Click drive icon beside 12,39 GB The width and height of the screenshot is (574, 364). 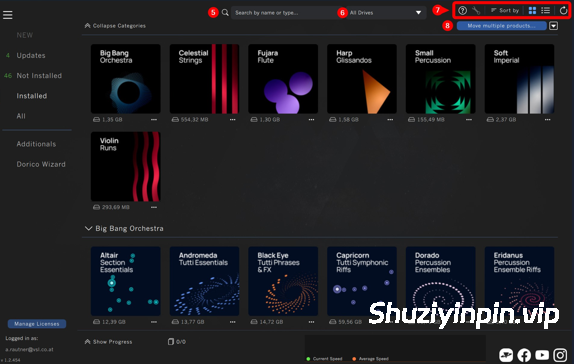point(96,322)
